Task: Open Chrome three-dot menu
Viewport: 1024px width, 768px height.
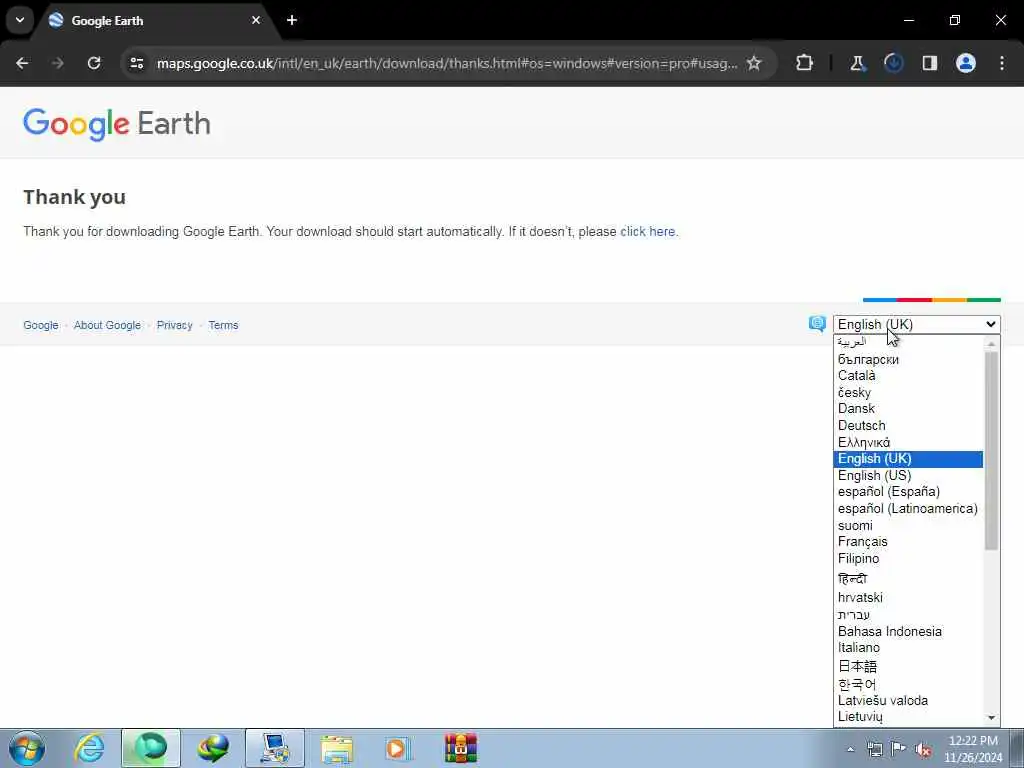Action: 1002,63
